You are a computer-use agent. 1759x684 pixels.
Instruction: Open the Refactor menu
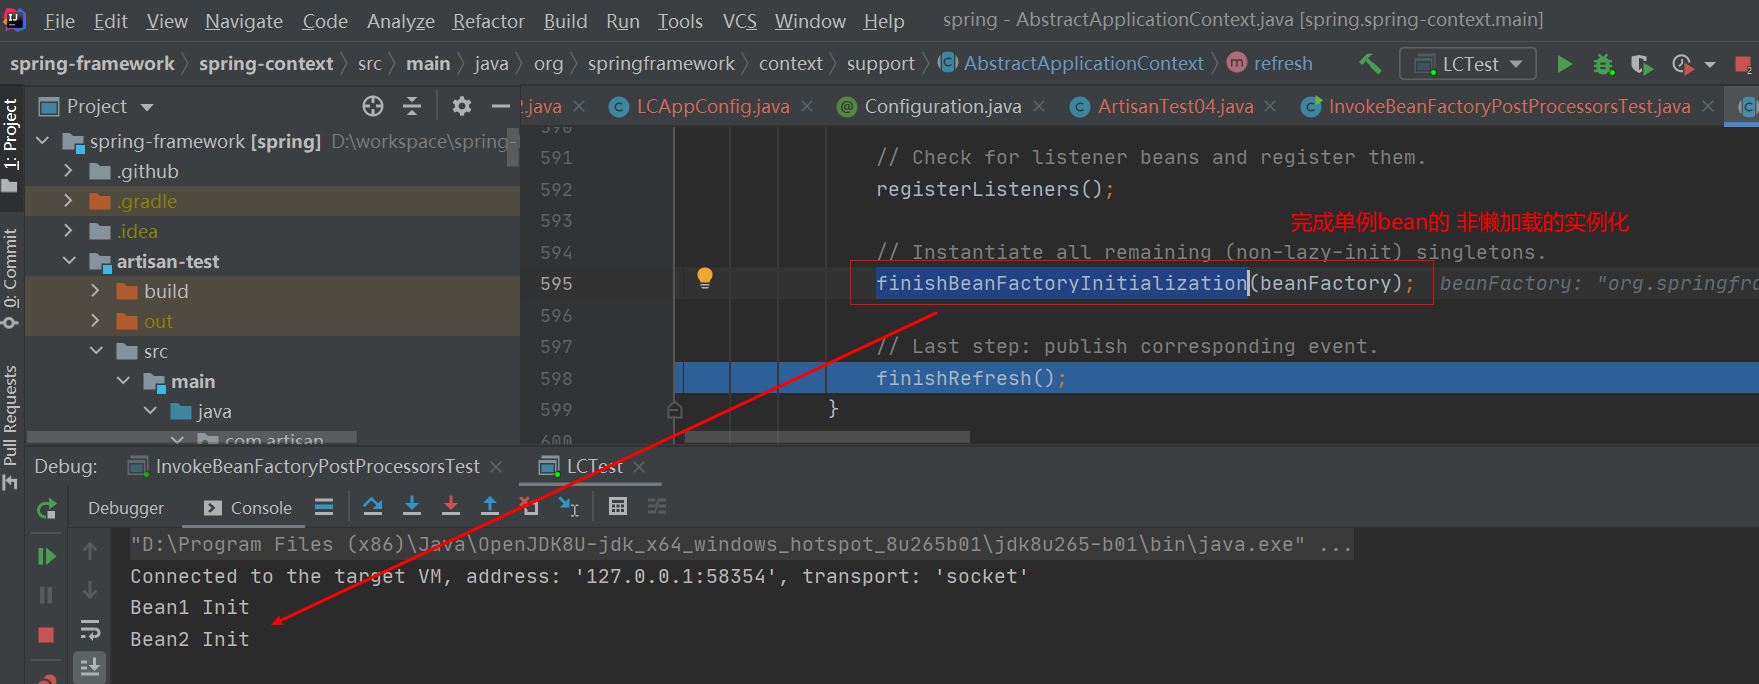[488, 21]
